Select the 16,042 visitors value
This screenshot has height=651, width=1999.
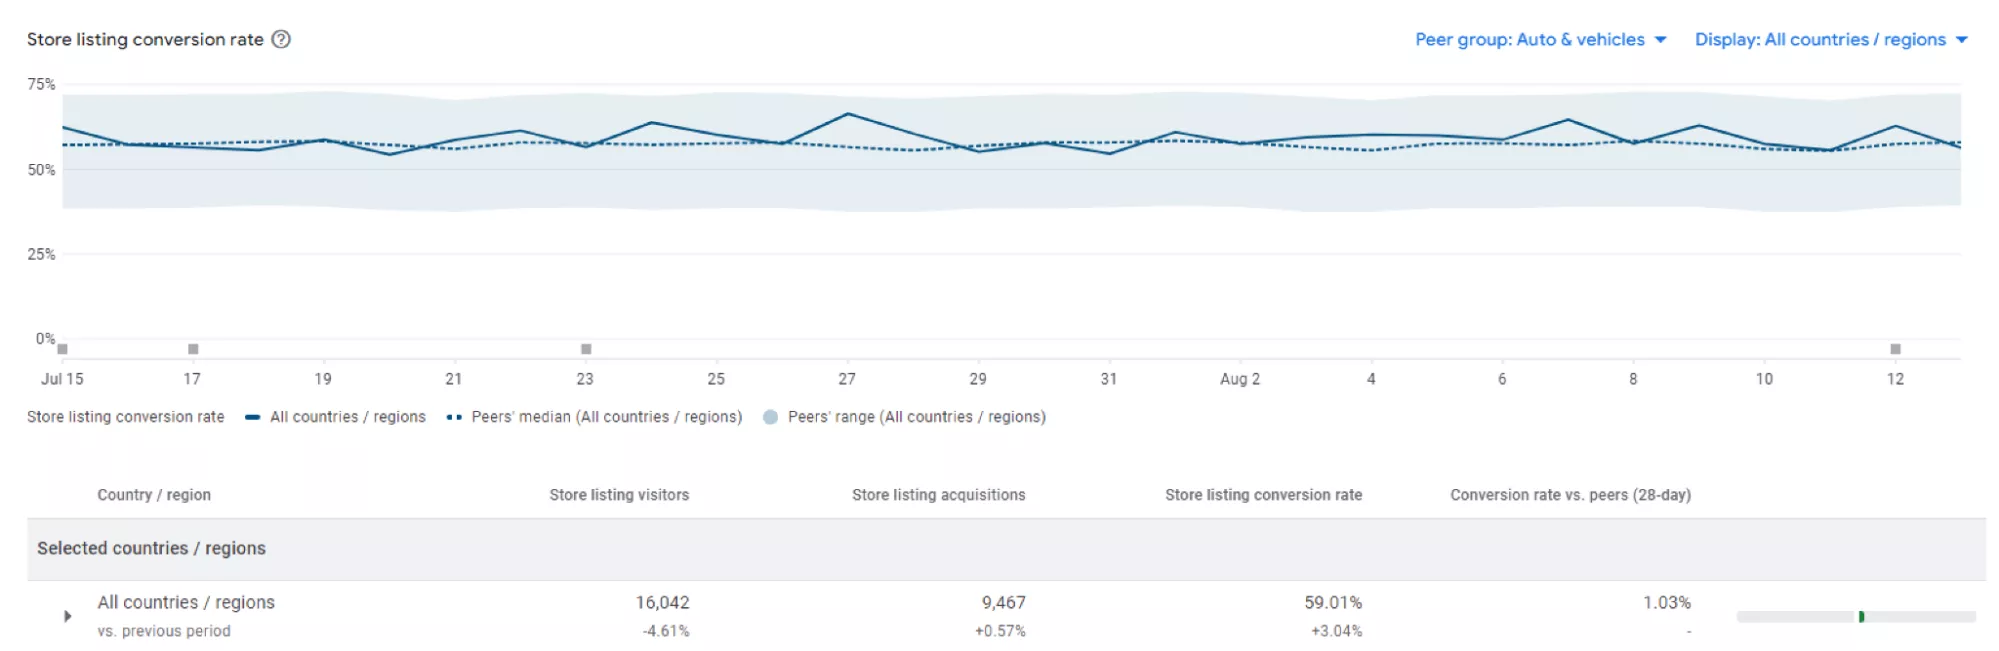pos(662,603)
